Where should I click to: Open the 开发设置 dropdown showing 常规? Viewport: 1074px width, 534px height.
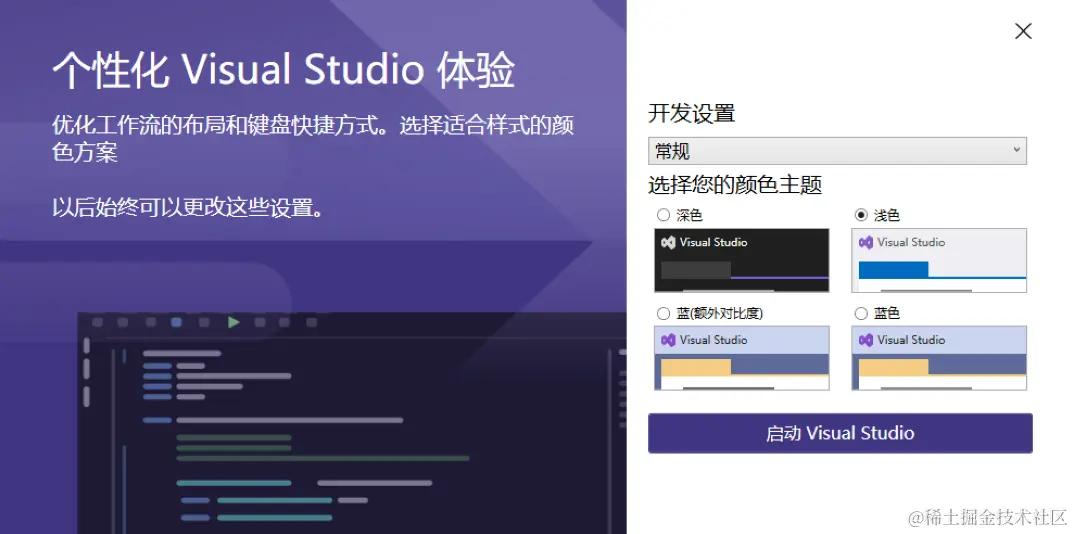pos(837,151)
